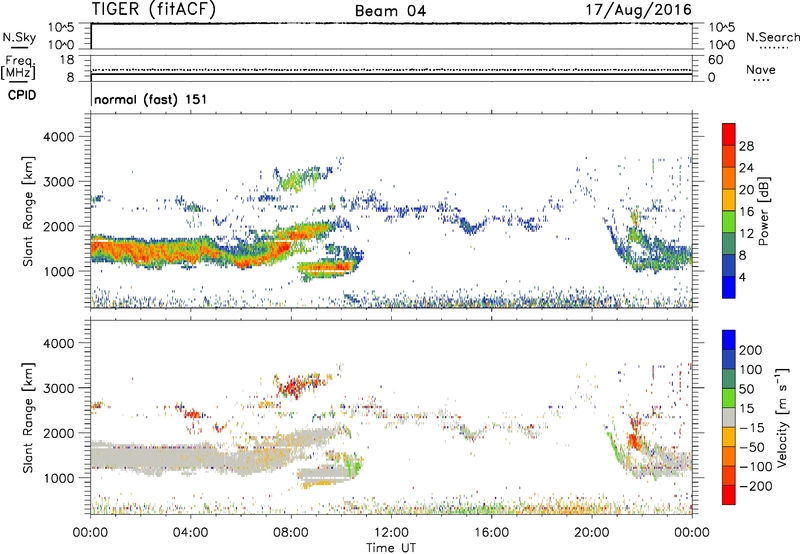Screen dimensions: 800x554
Task: Click the 'N.Sky' legend label
Action: 19,37
